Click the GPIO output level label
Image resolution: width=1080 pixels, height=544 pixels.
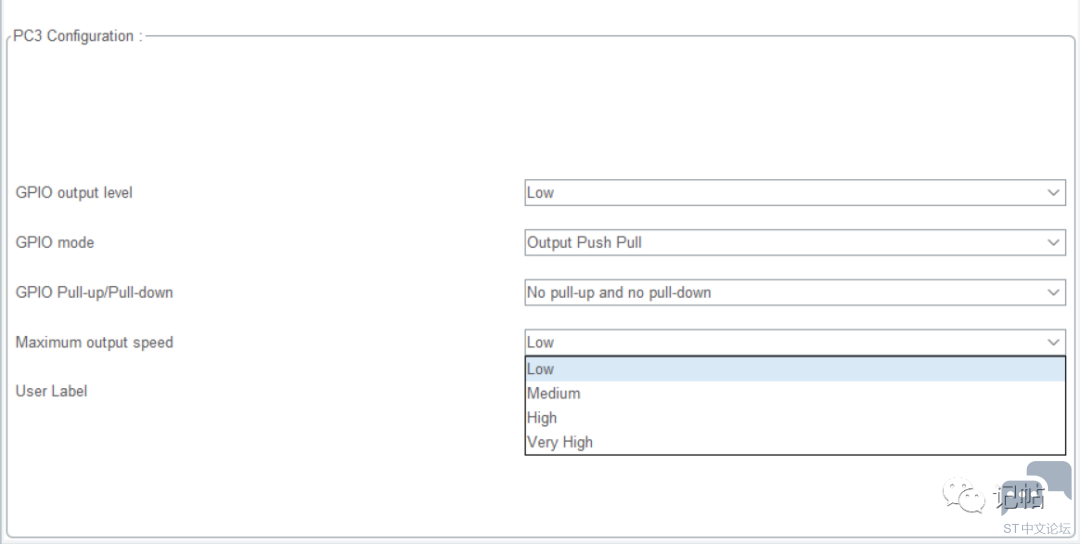point(74,193)
